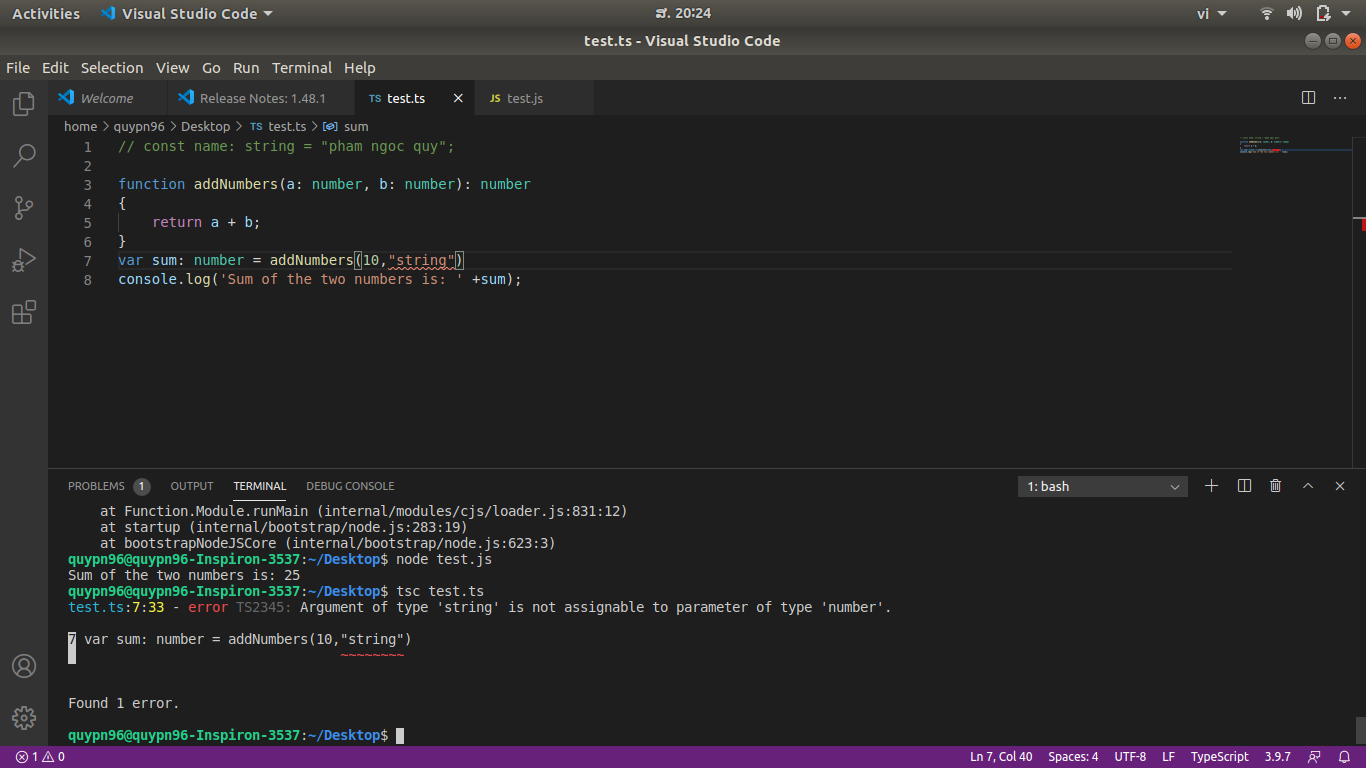This screenshot has height=768, width=1366.
Task: Click the terminal scrollbar thumb
Action: click(1360, 729)
